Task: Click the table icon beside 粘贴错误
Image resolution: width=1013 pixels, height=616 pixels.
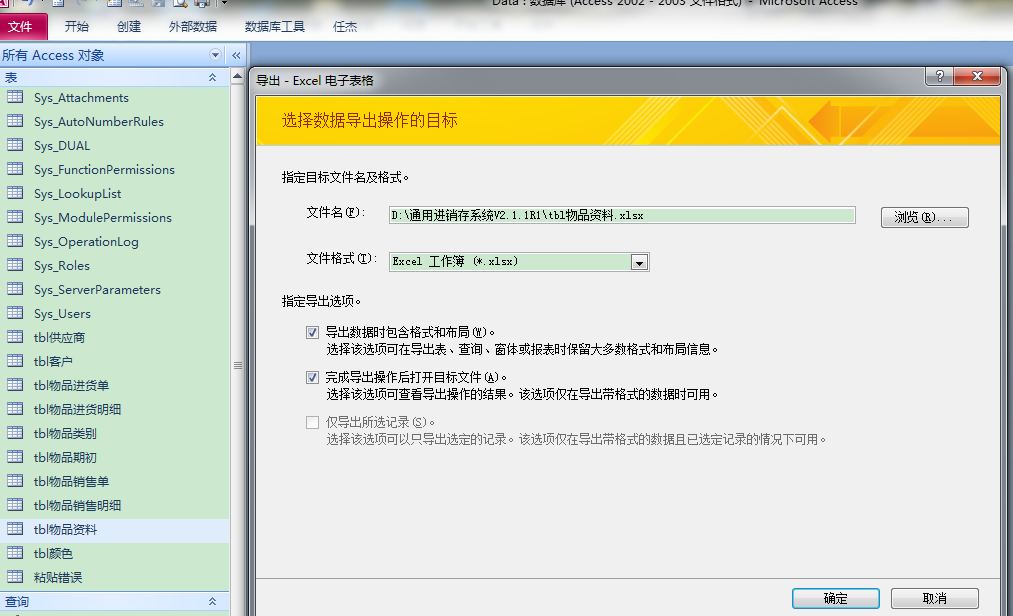Action: [15, 576]
